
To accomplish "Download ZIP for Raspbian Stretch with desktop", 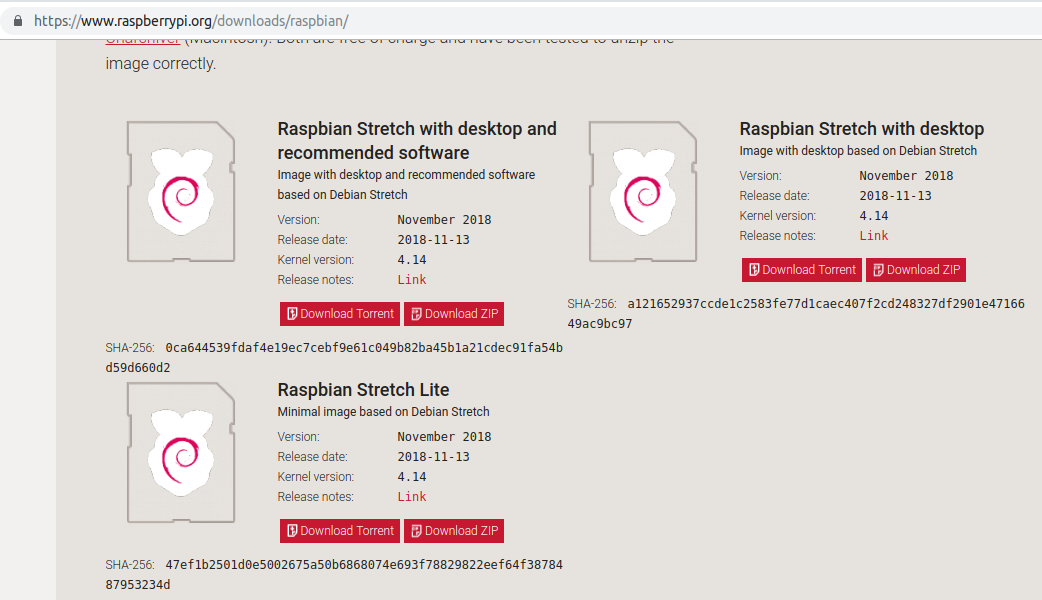I will [916, 270].
